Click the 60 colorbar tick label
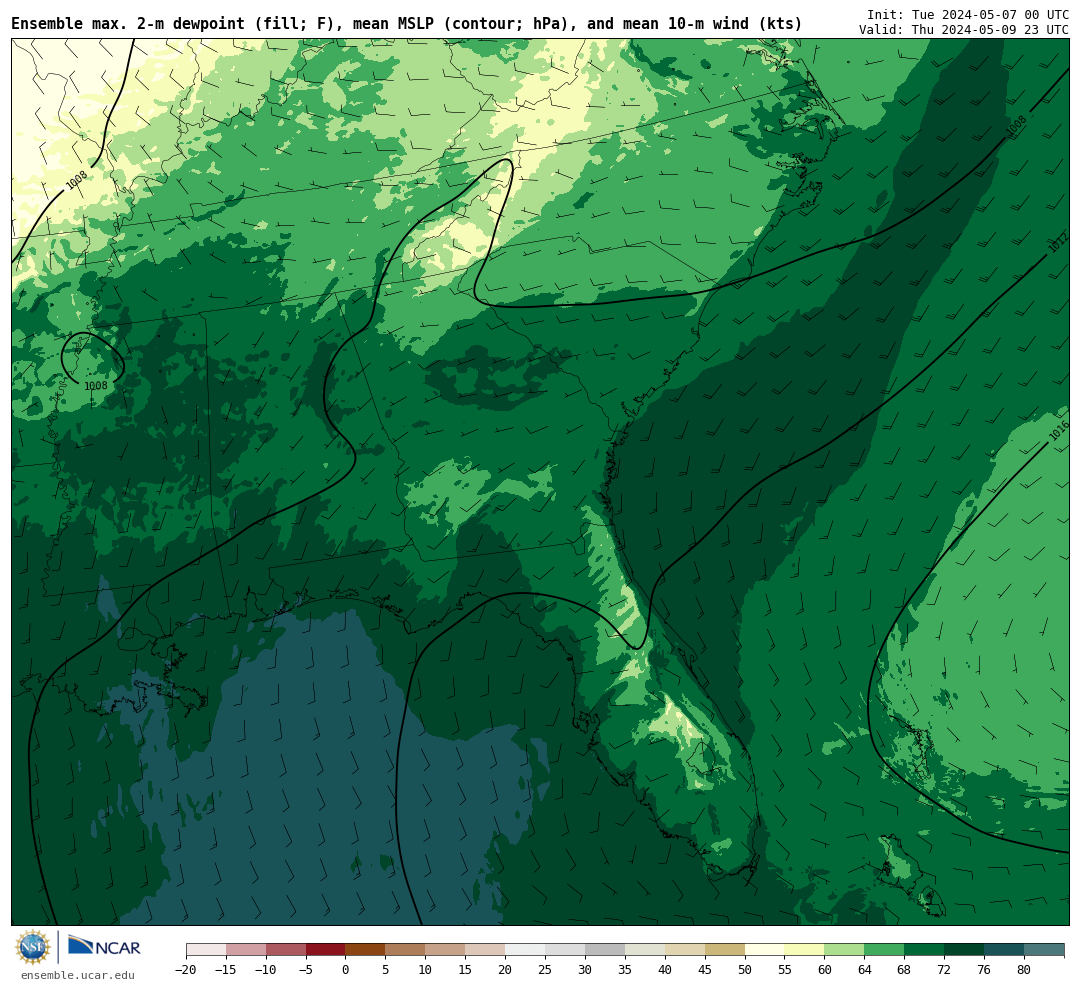1080x988 pixels. (824, 969)
